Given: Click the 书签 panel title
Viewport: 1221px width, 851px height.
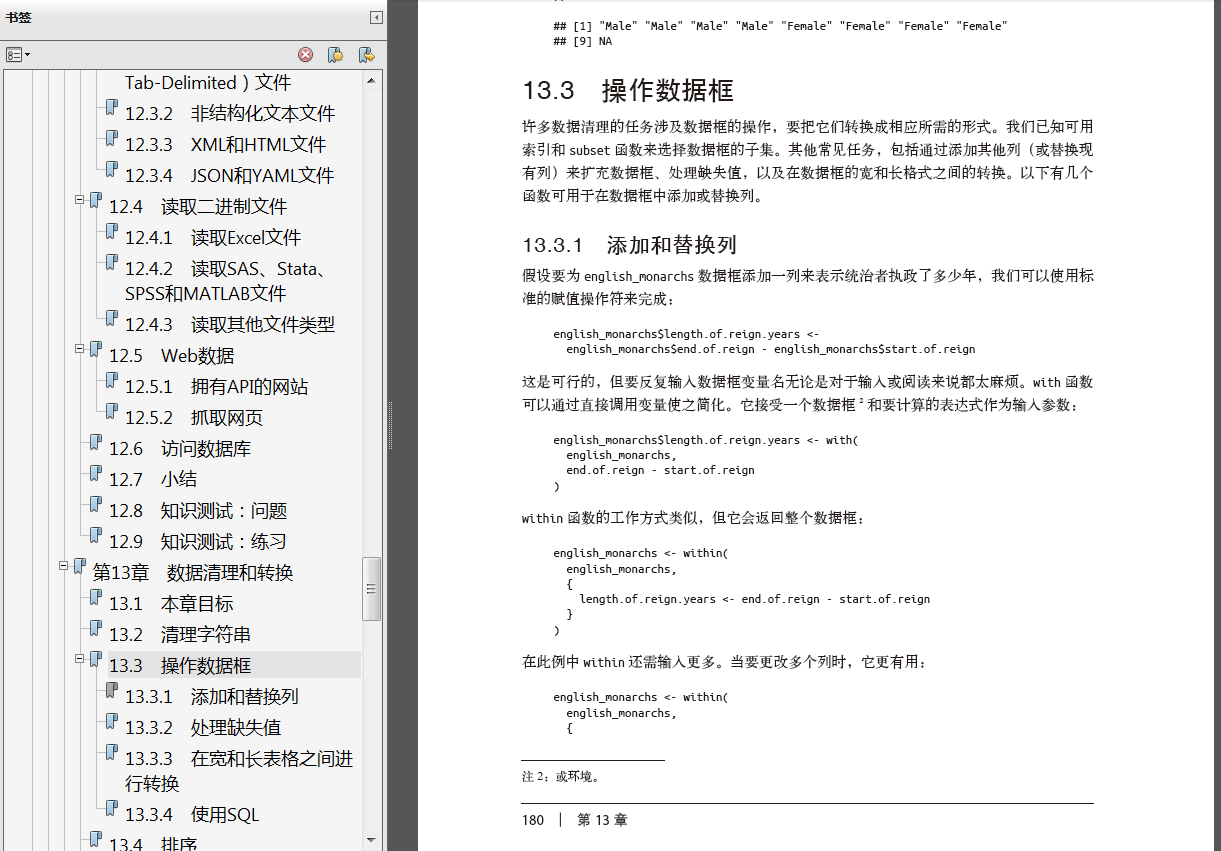Looking at the screenshot, I should point(17,17).
